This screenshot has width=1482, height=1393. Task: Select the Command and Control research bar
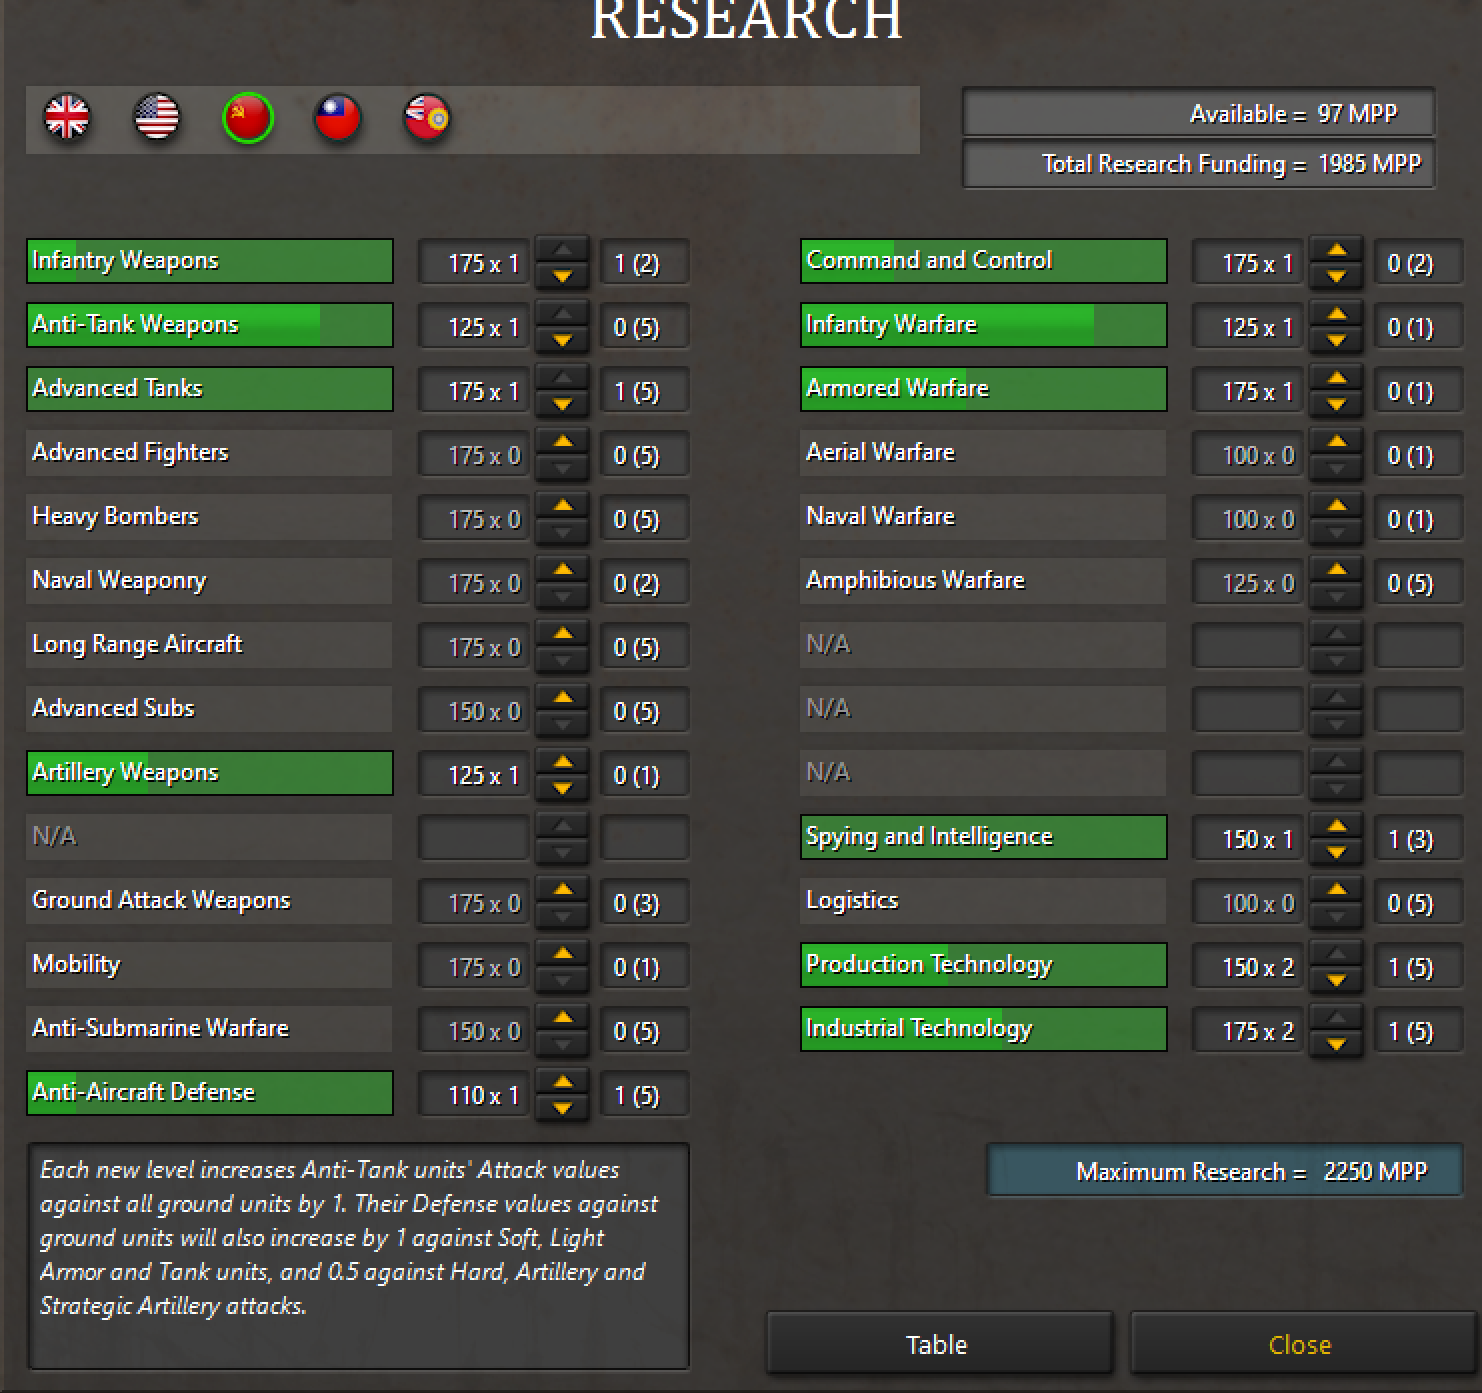[984, 261]
